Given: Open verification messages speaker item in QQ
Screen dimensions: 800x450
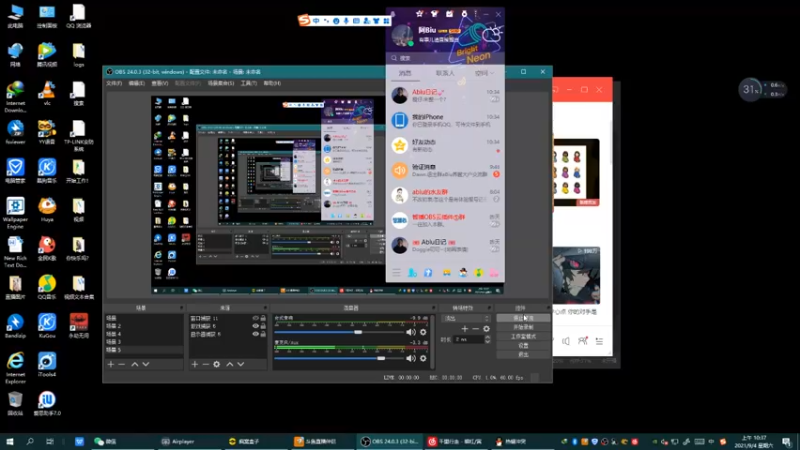Looking at the screenshot, I should click(445, 170).
